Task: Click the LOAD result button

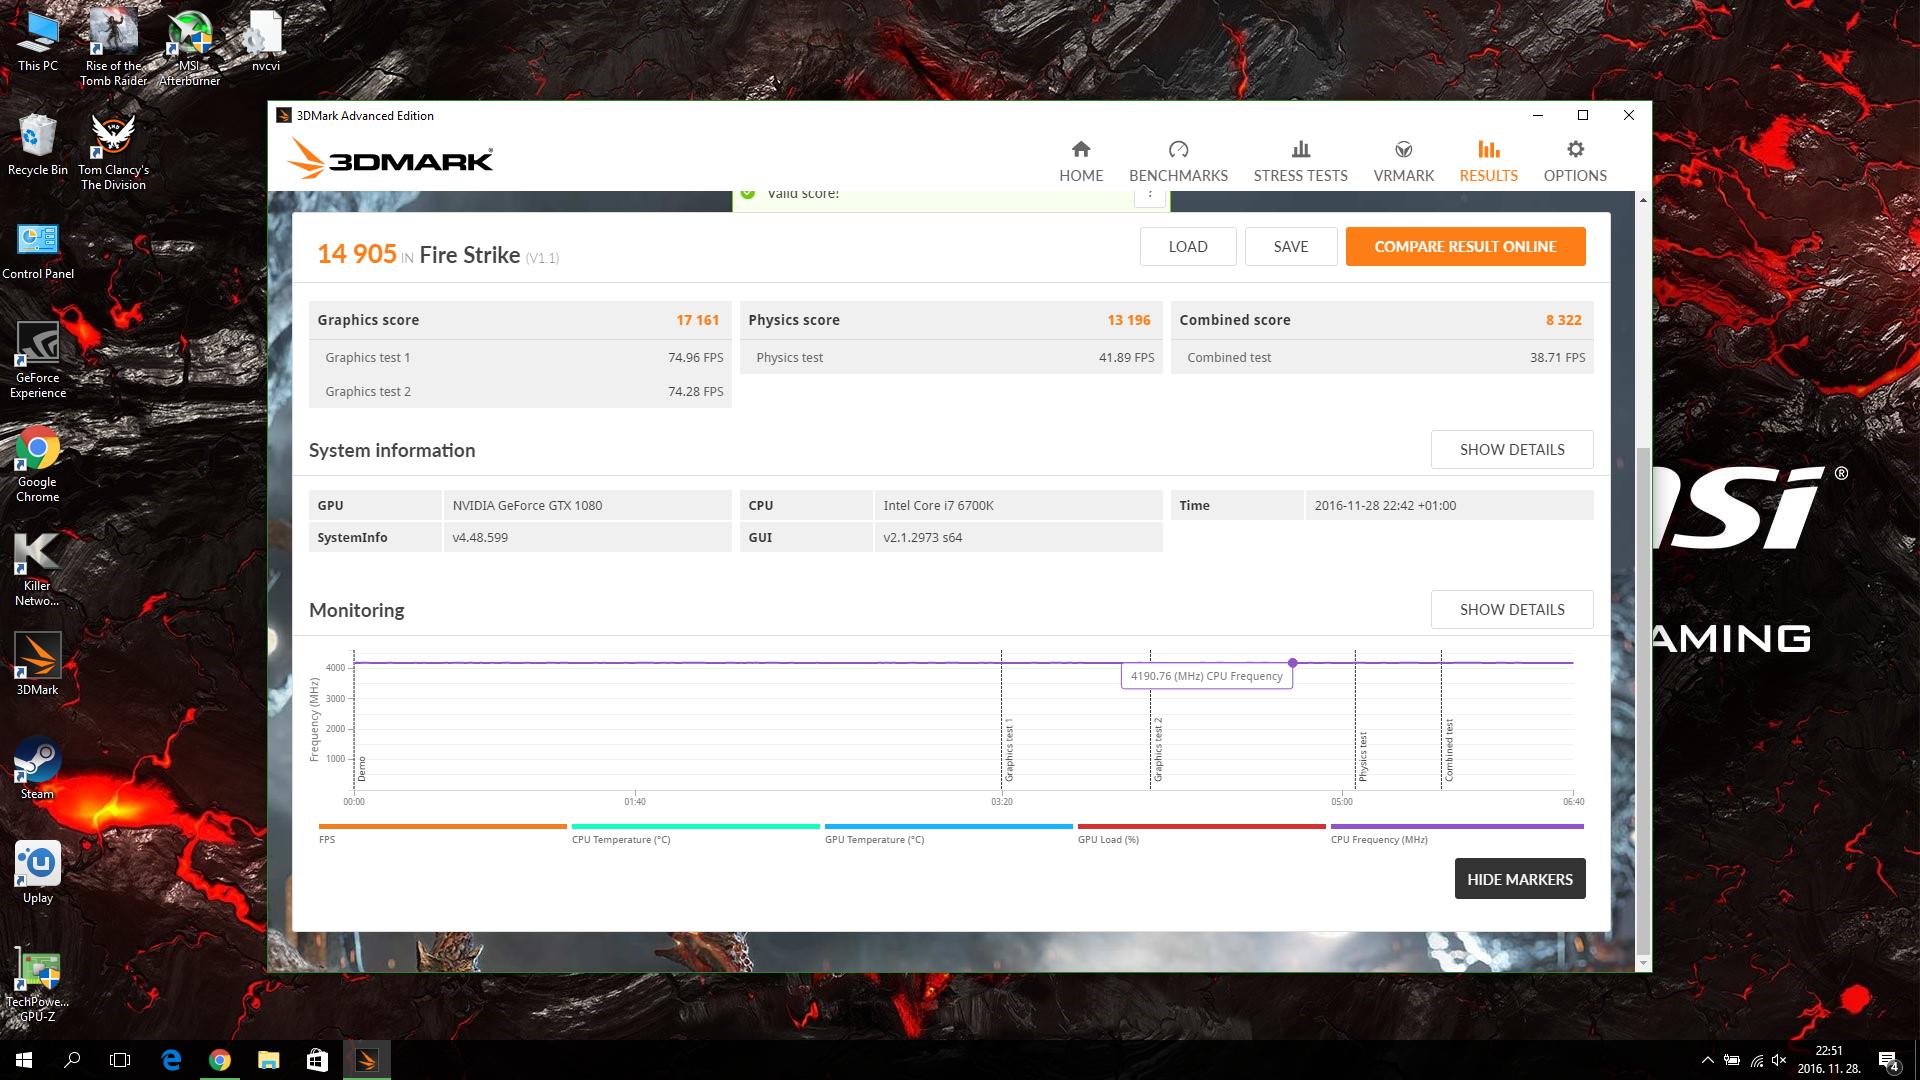Action: pyautogui.click(x=1188, y=247)
